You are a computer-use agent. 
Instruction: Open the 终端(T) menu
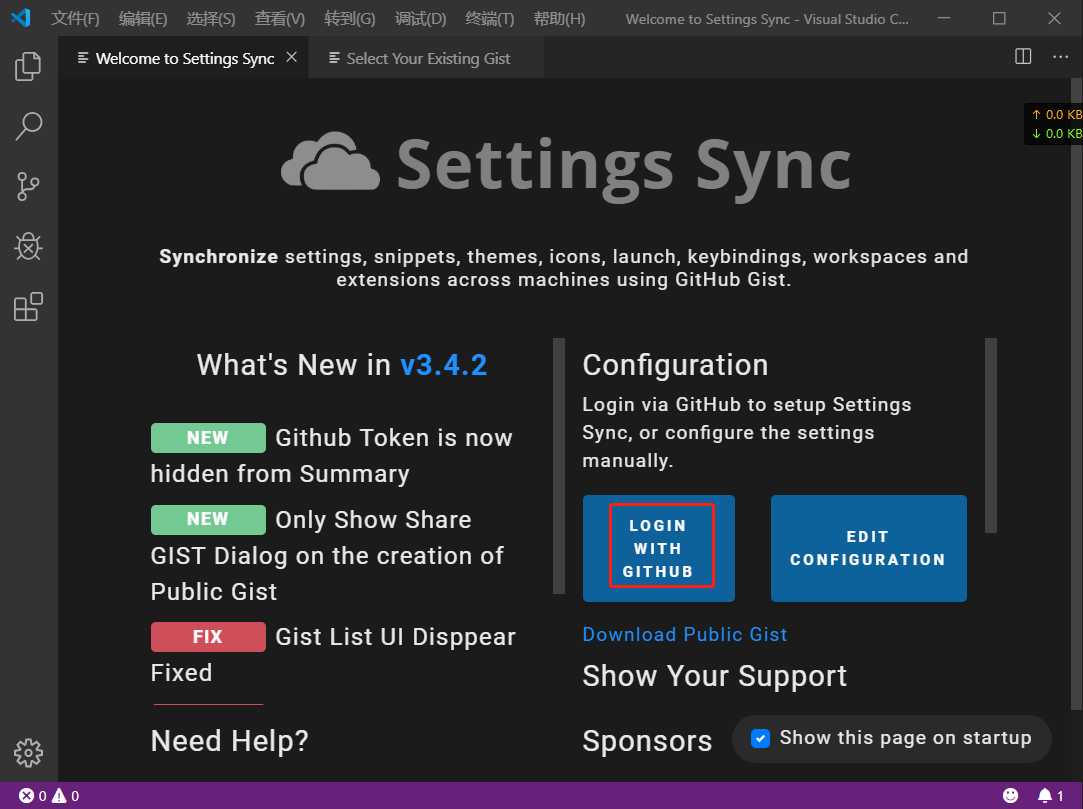(490, 19)
